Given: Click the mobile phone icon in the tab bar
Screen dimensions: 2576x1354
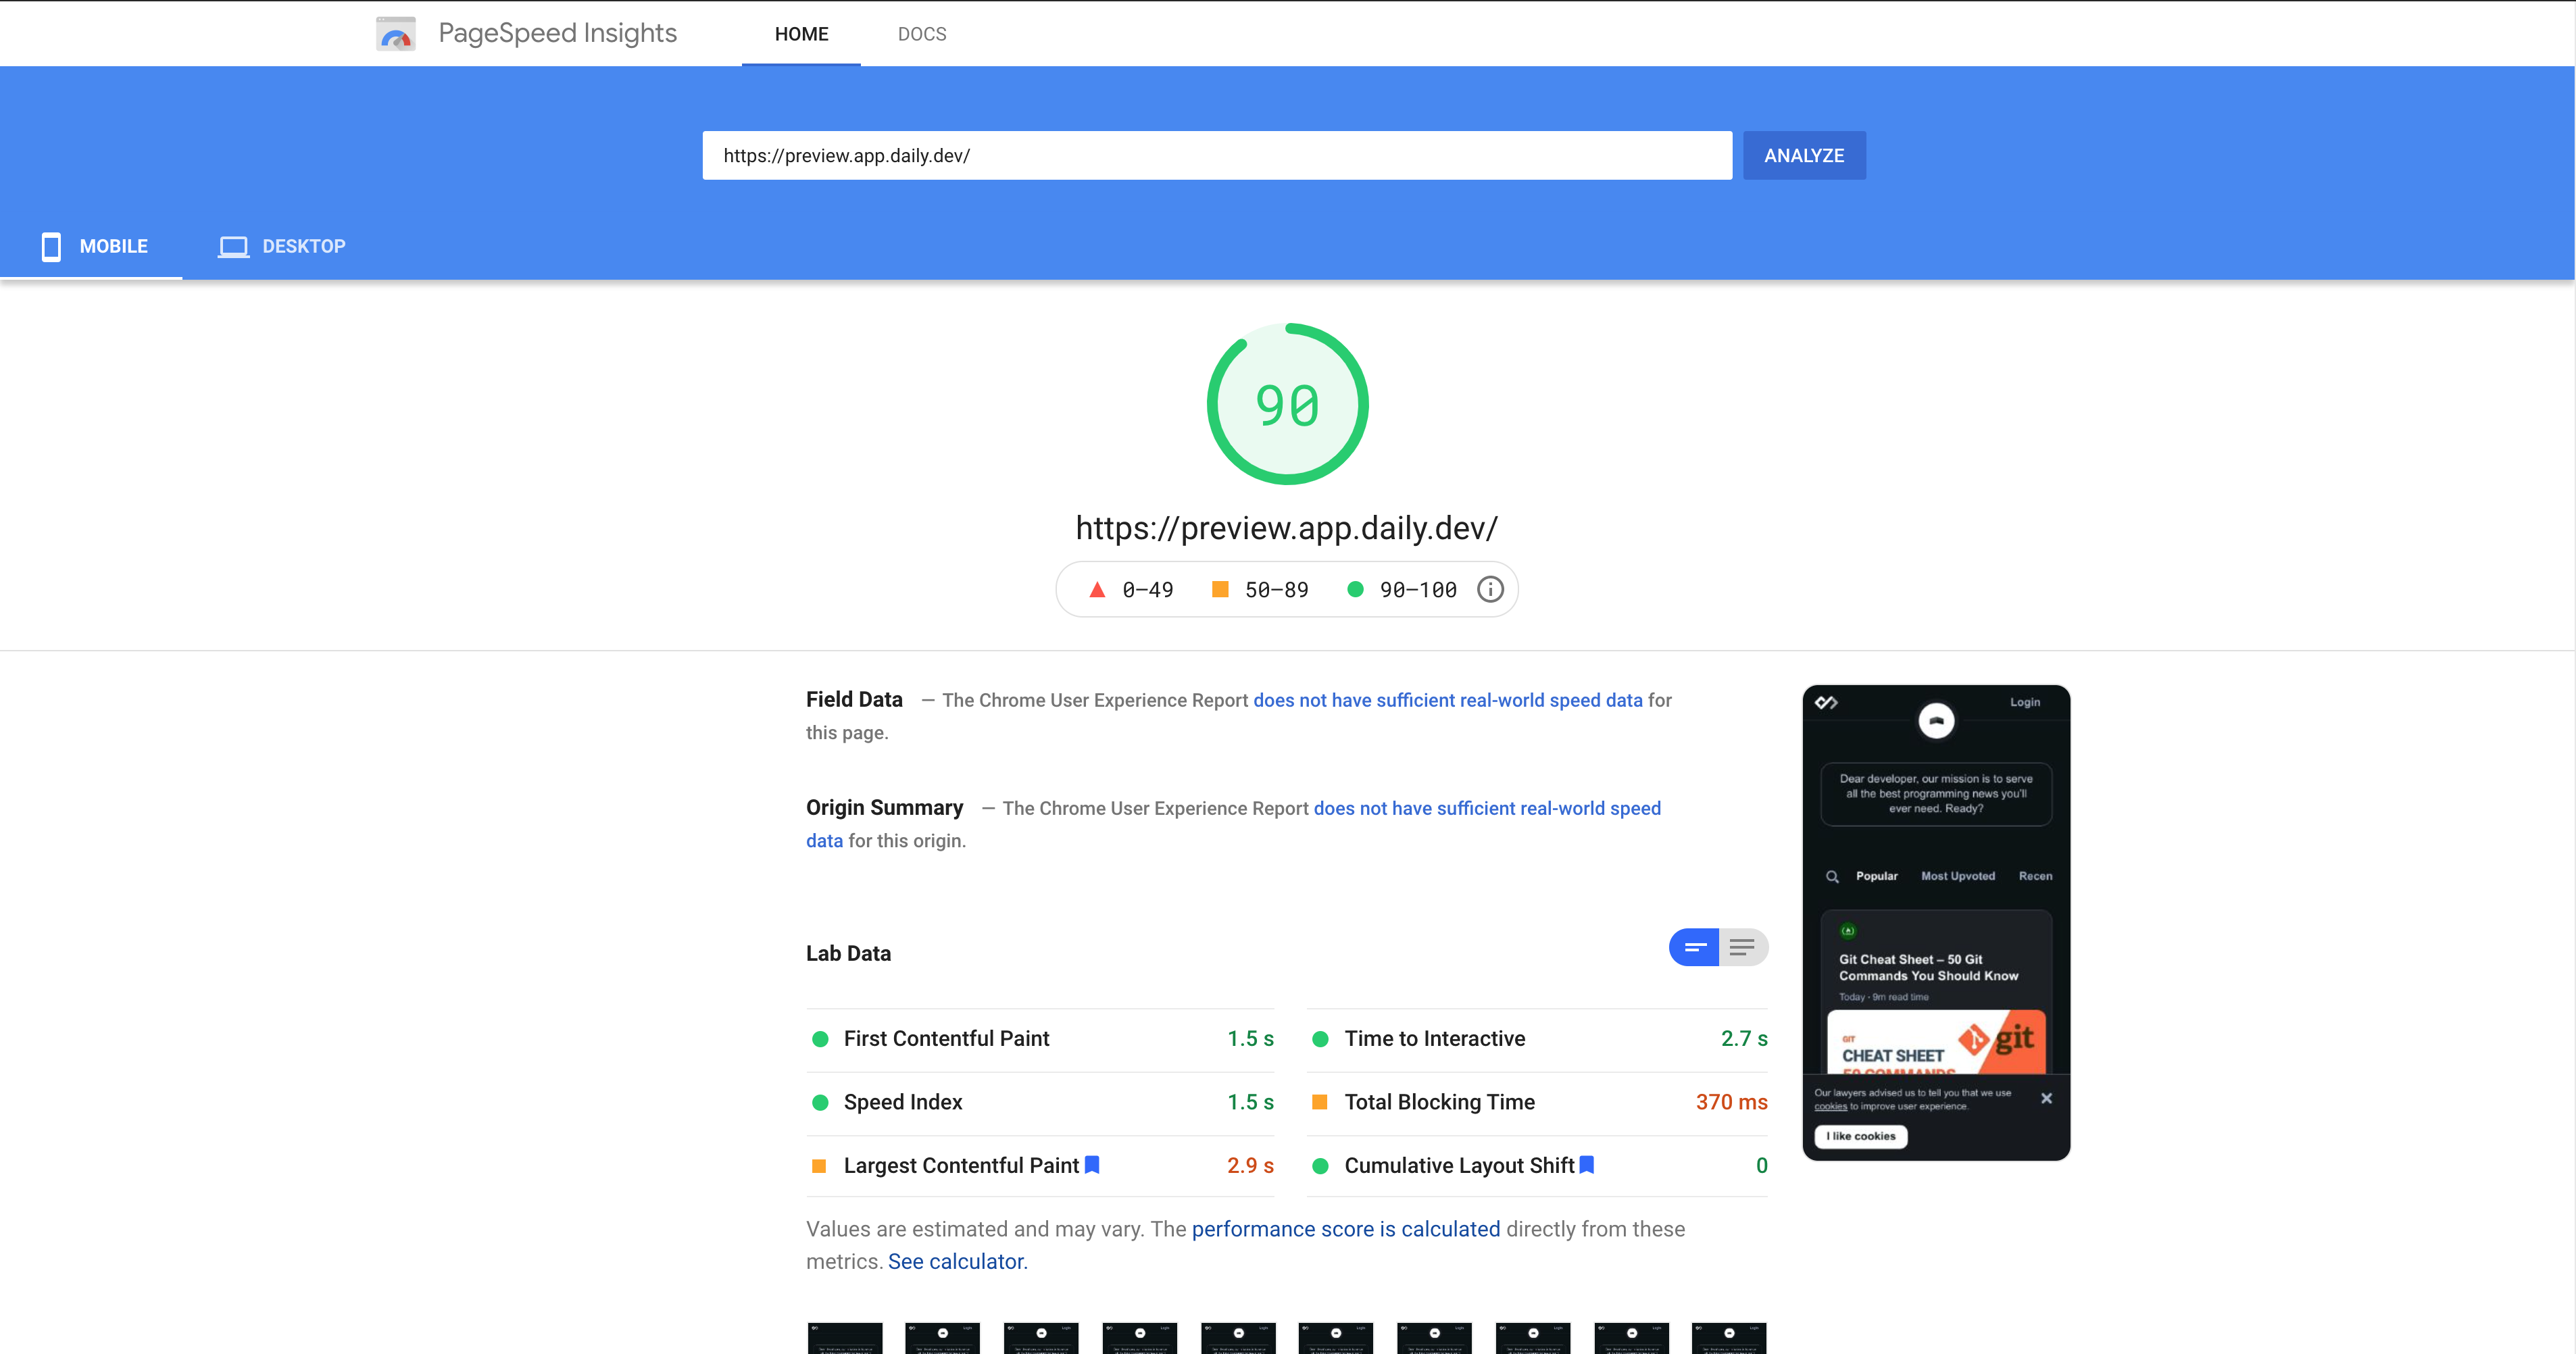Looking at the screenshot, I should click(51, 246).
